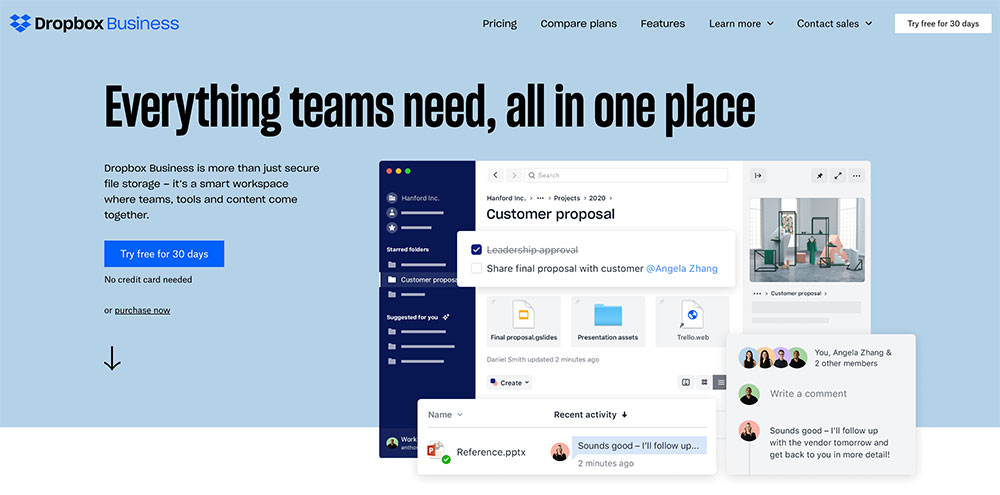
Task: Open the Pricing page
Action: 499,24
